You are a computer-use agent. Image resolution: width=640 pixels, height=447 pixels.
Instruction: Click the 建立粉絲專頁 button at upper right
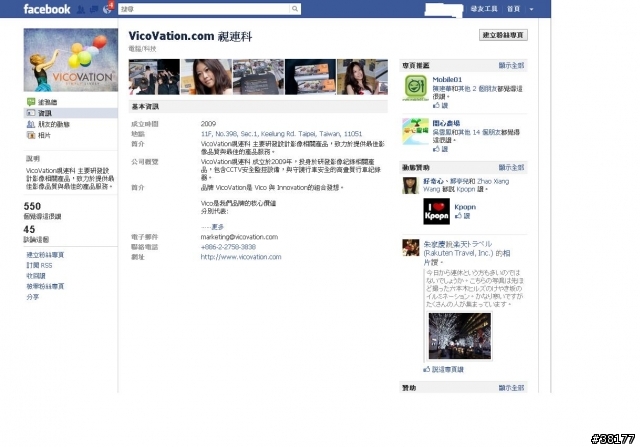[x=503, y=35]
